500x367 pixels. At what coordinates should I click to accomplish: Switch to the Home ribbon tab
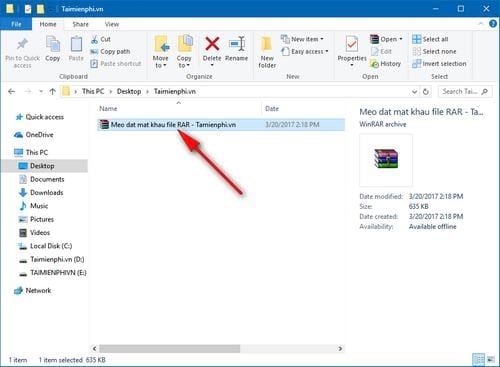point(48,24)
